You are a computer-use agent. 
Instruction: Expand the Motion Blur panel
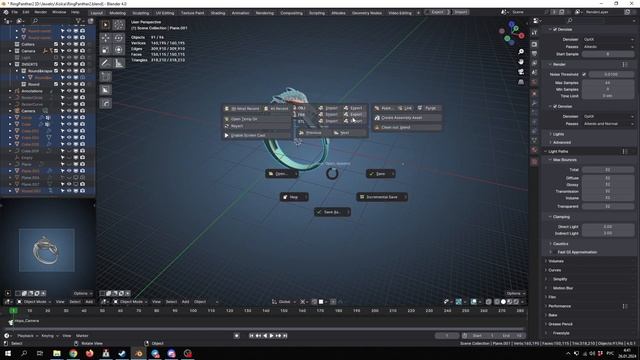click(562, 288)
